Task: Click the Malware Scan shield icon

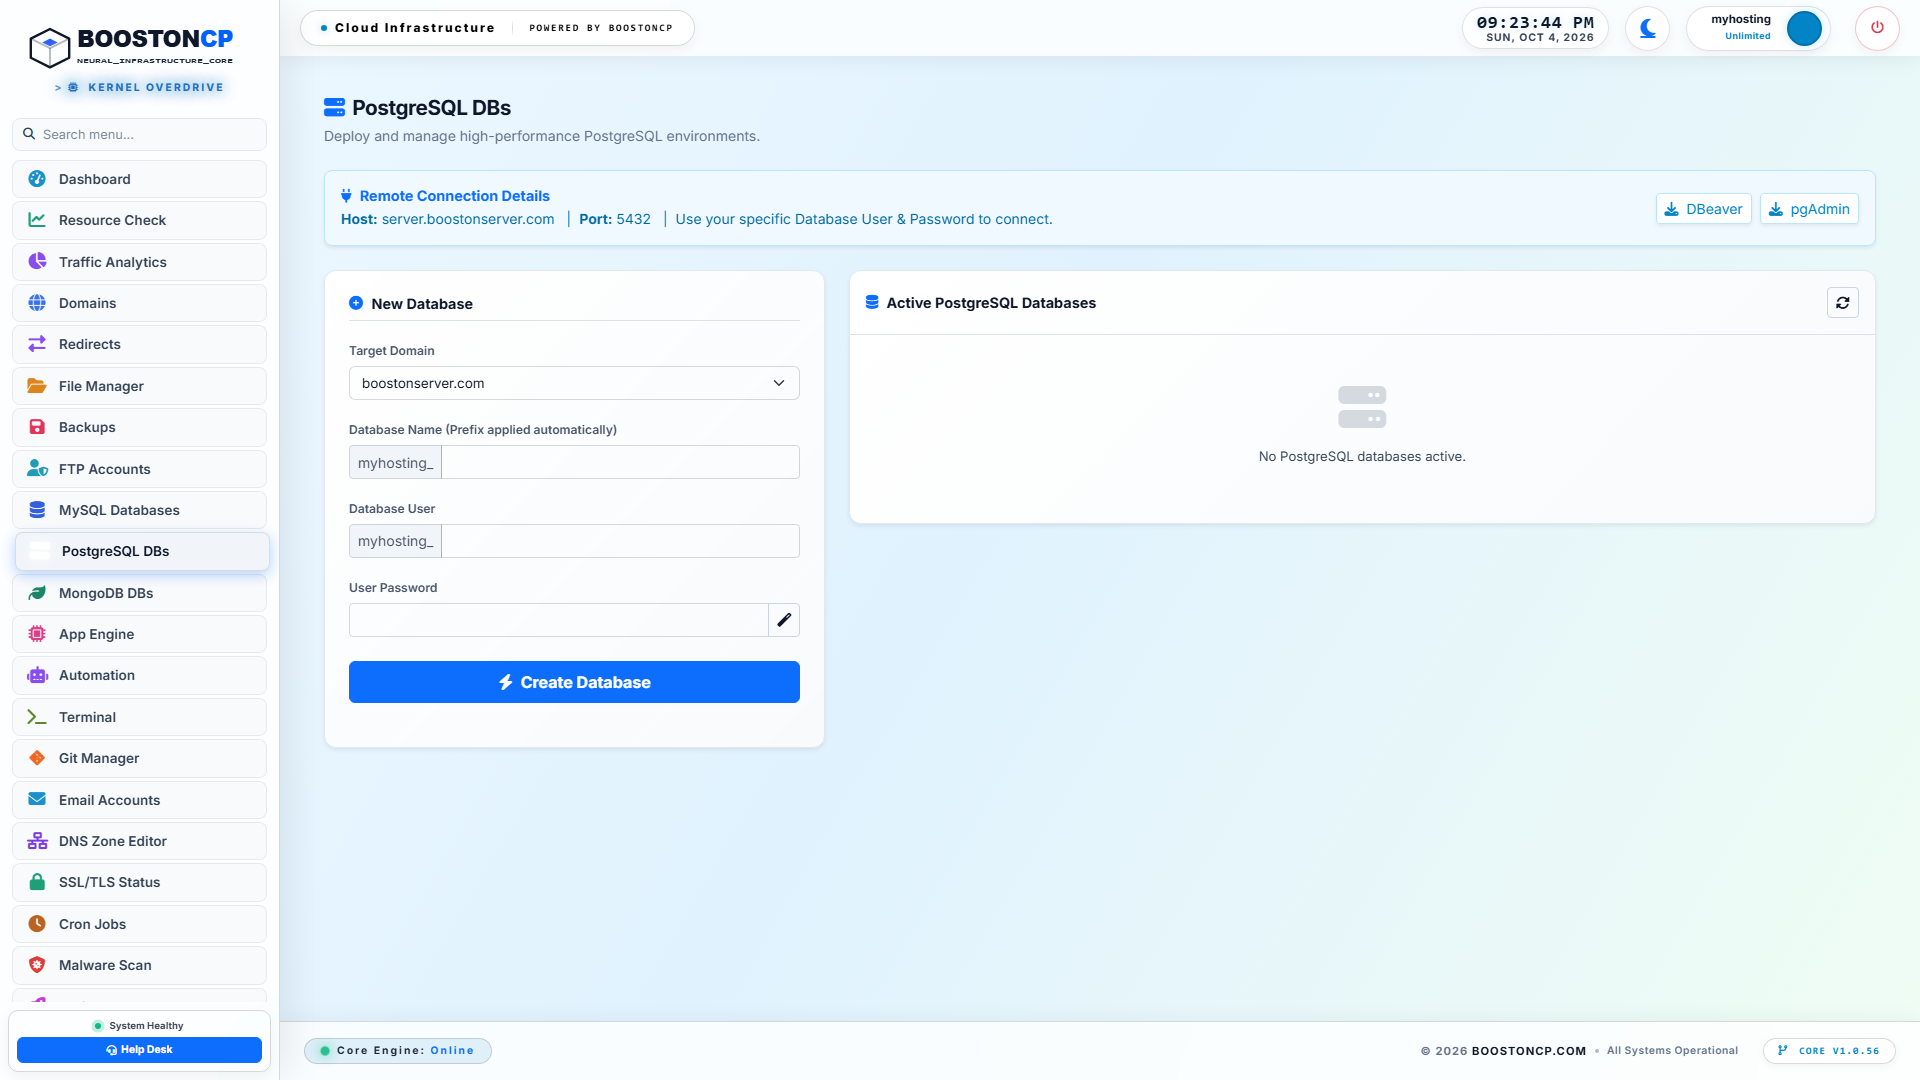Action: [37, 965]
